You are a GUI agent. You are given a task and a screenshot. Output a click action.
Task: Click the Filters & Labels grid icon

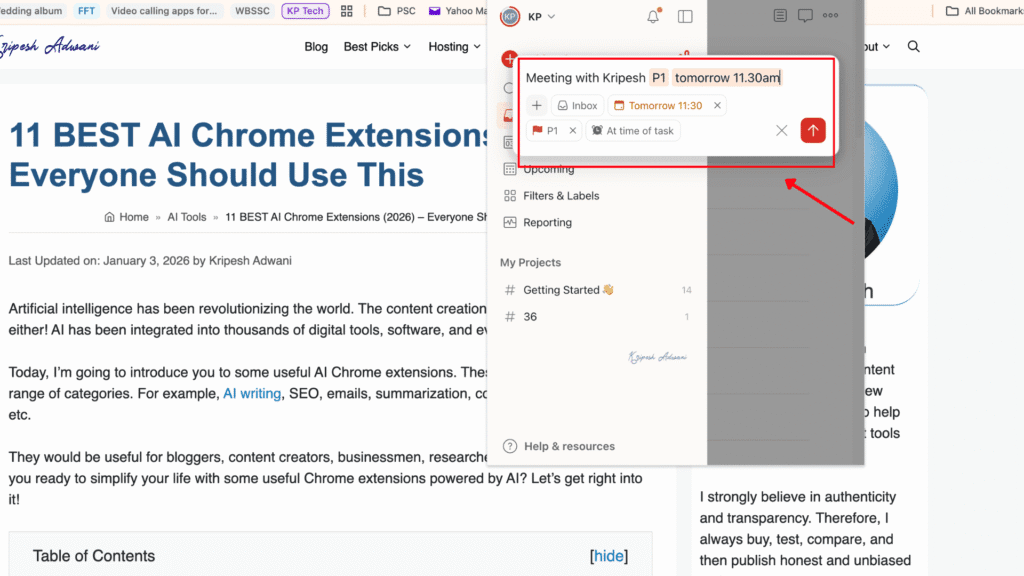pyautogui.click(x=510, y=196)
